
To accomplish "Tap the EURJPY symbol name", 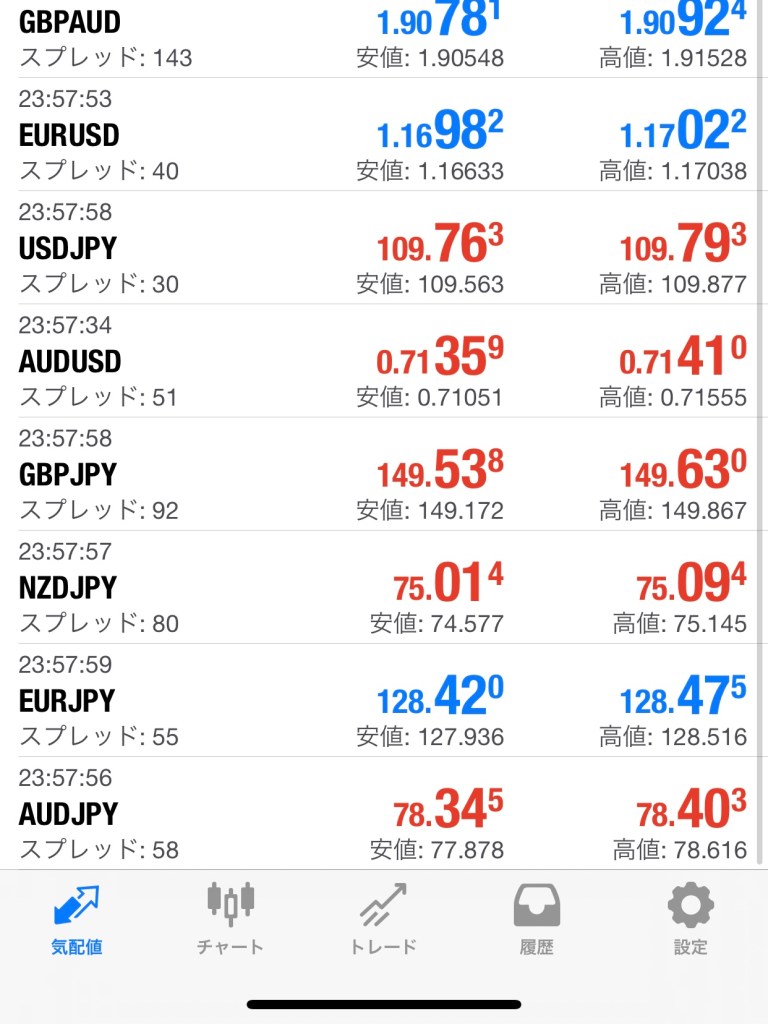I will point(67,700).
